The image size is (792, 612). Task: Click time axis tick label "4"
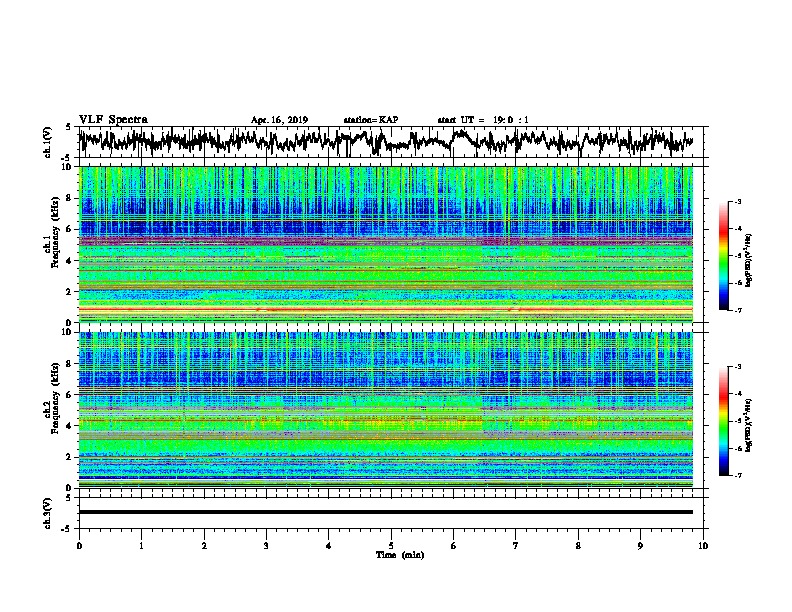[329, 546]
